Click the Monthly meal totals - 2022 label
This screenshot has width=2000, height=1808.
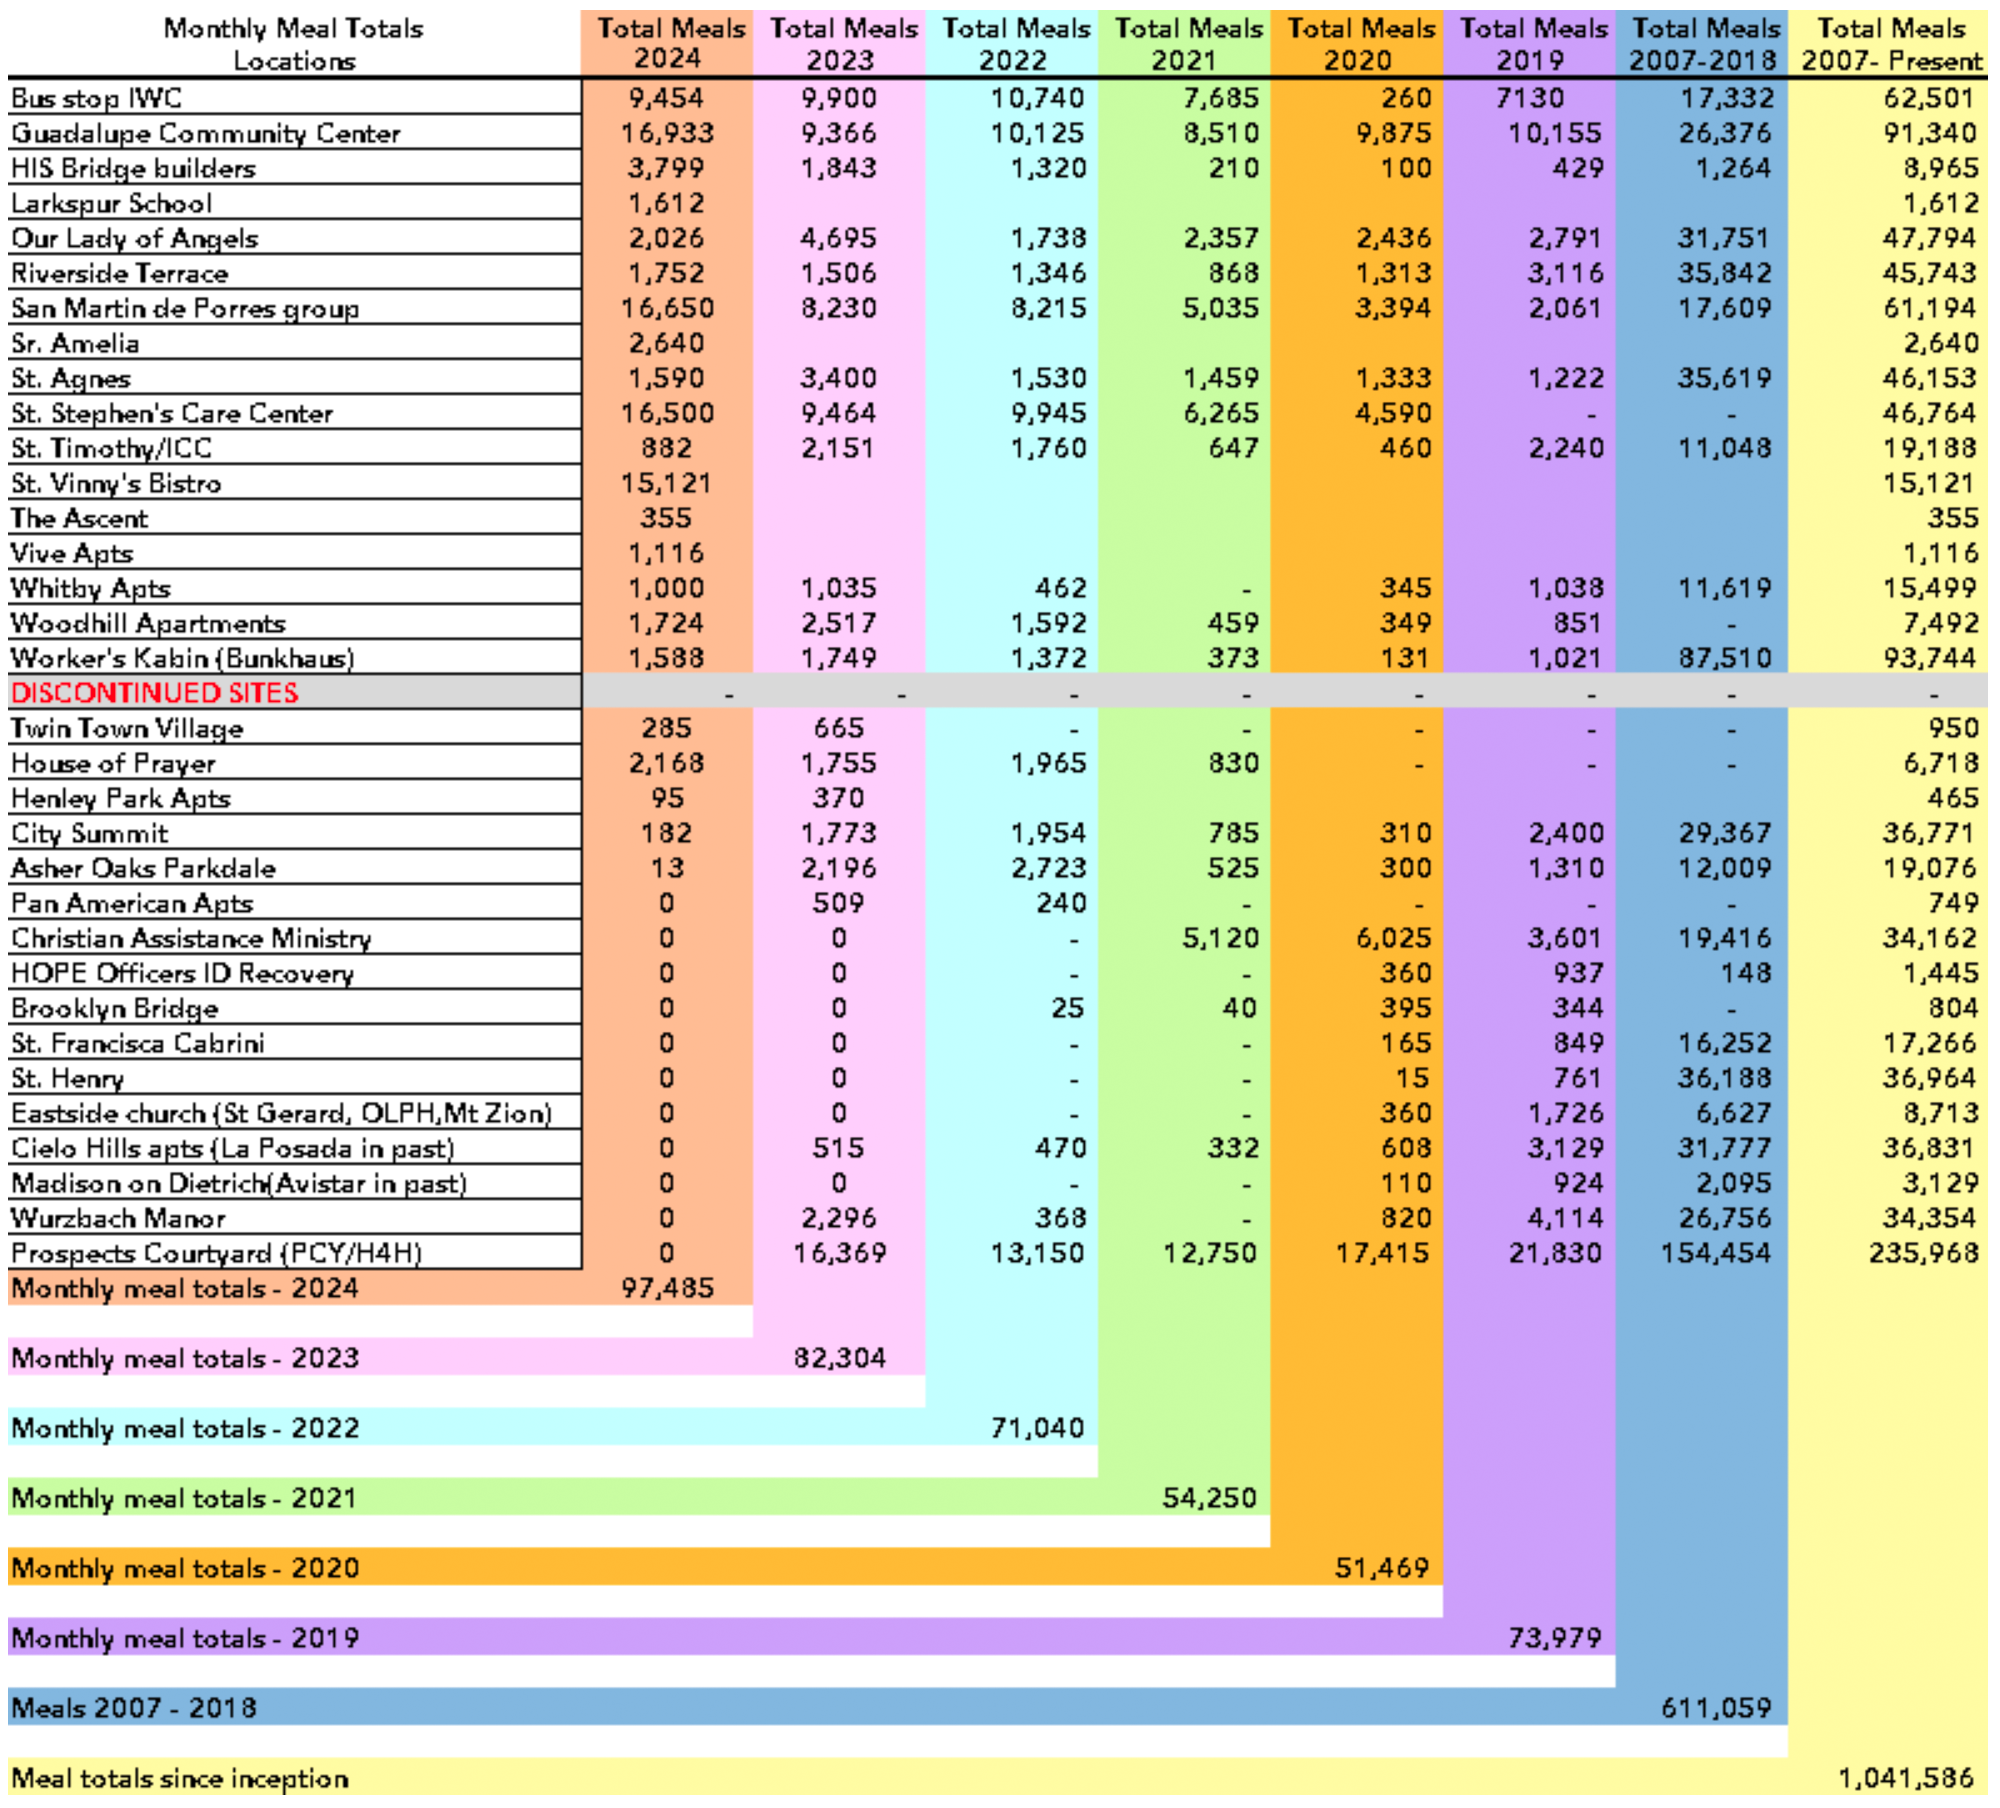click(185, 1428)
